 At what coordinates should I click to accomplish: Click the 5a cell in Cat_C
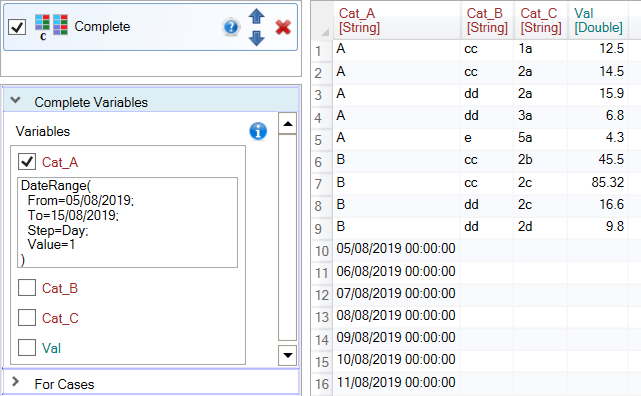coord(540,138)
